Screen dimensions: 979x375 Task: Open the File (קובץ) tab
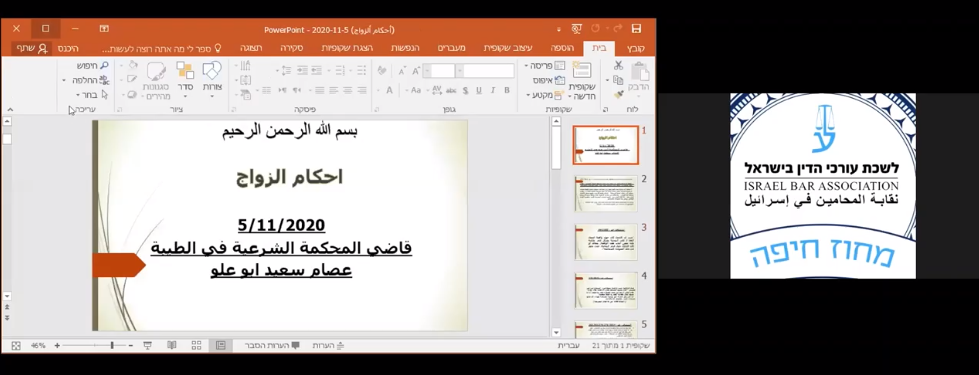pyautogui.click(x=636, y=49)
